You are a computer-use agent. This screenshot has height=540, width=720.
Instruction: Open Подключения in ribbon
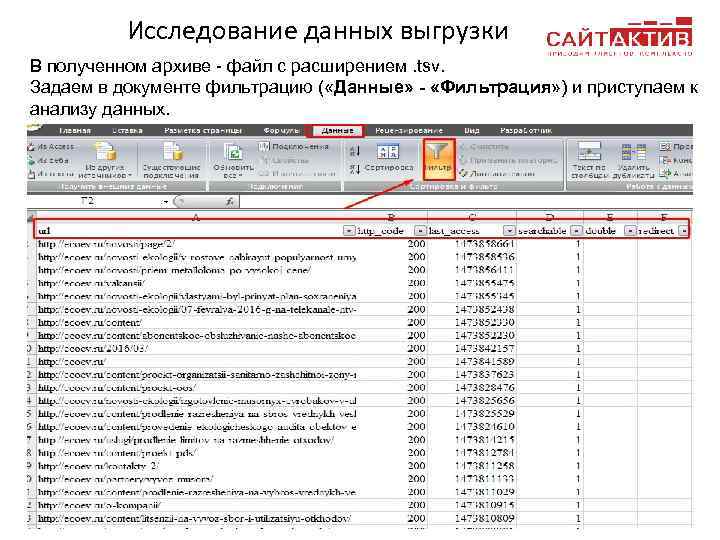point(294,146)
